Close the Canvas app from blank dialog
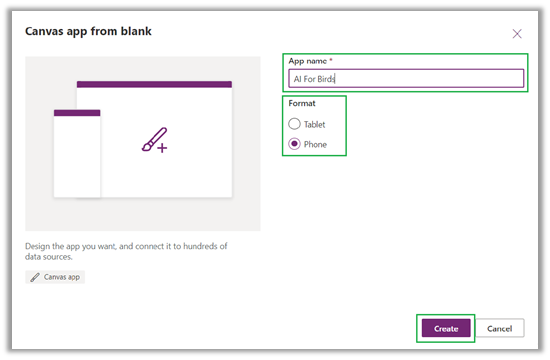The width and height of the screenshot is (550, 360). tap(517, 34)
